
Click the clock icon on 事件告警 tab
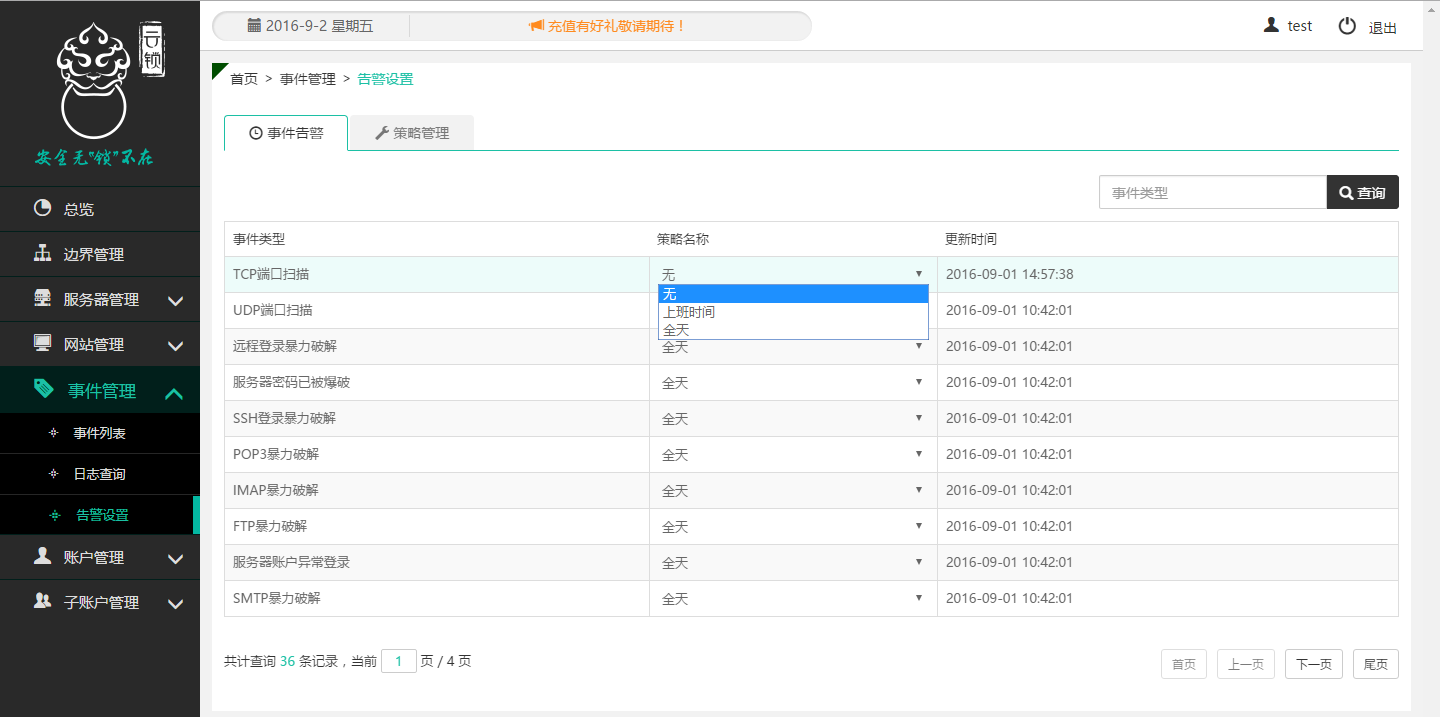point(255,133)
